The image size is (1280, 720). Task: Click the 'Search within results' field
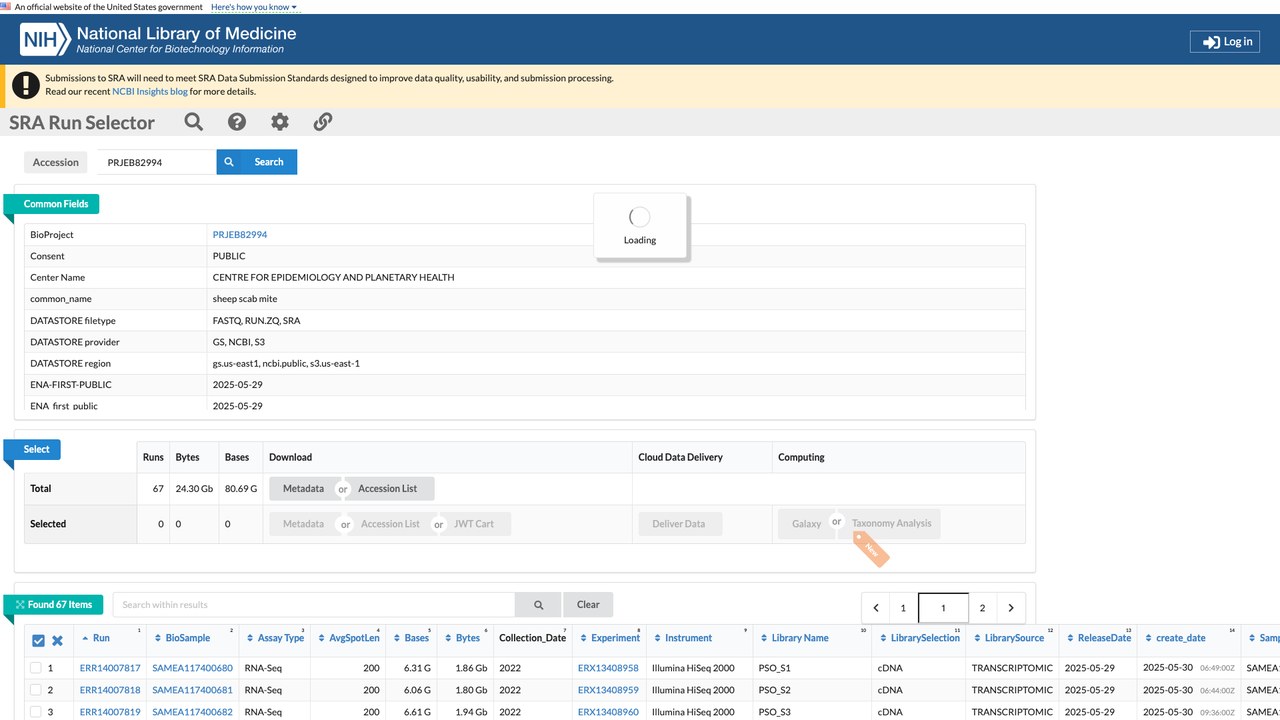[x=314, y=605]
